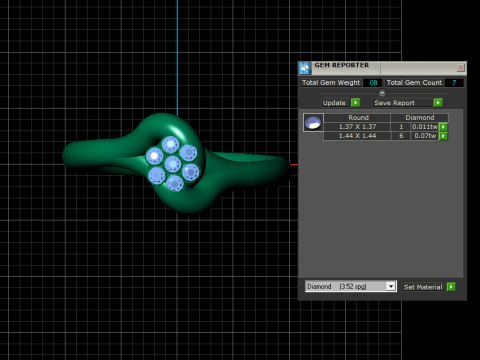480x360 pixels.
Task: Open the Diamond material dropdown arrow
Action: point(391,286)
